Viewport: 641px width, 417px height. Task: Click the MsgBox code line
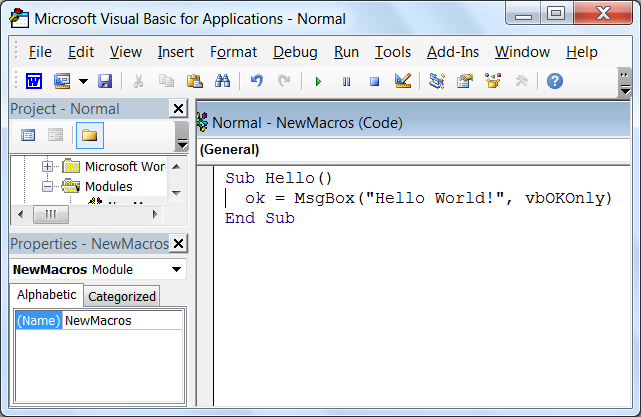pos(428,198)
